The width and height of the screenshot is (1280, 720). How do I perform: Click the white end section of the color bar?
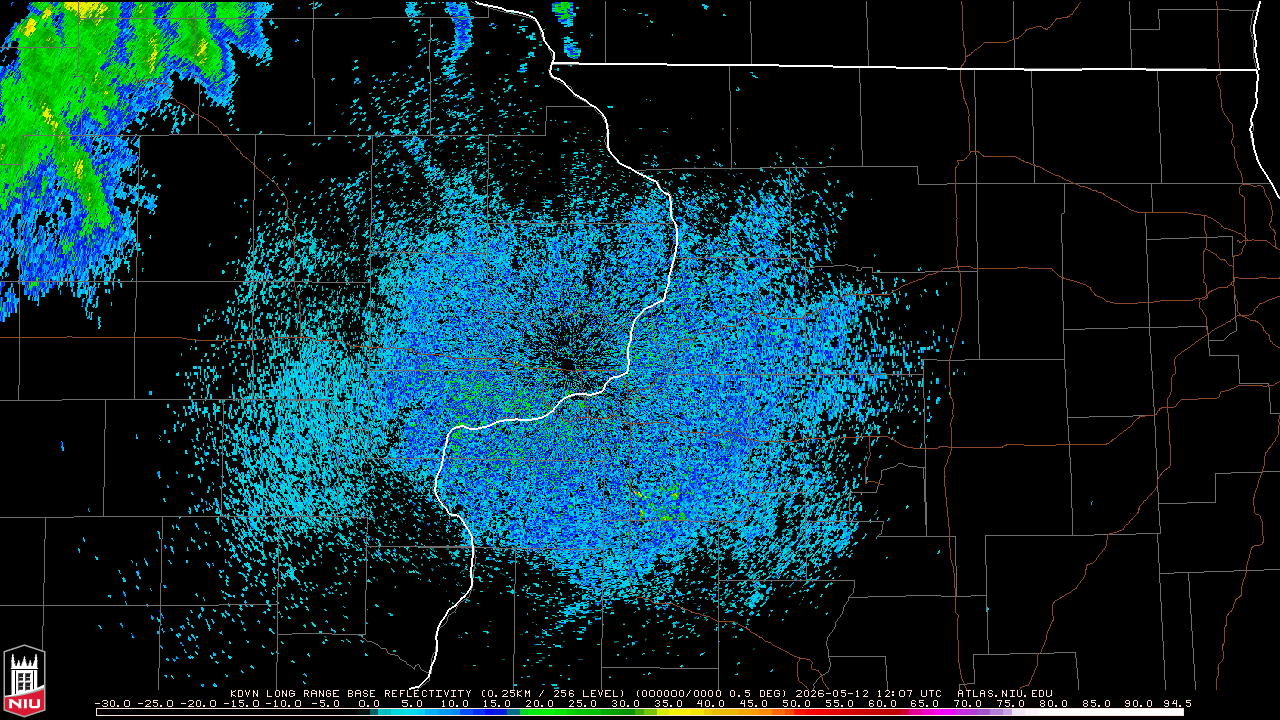click(x=1110, y=712)
